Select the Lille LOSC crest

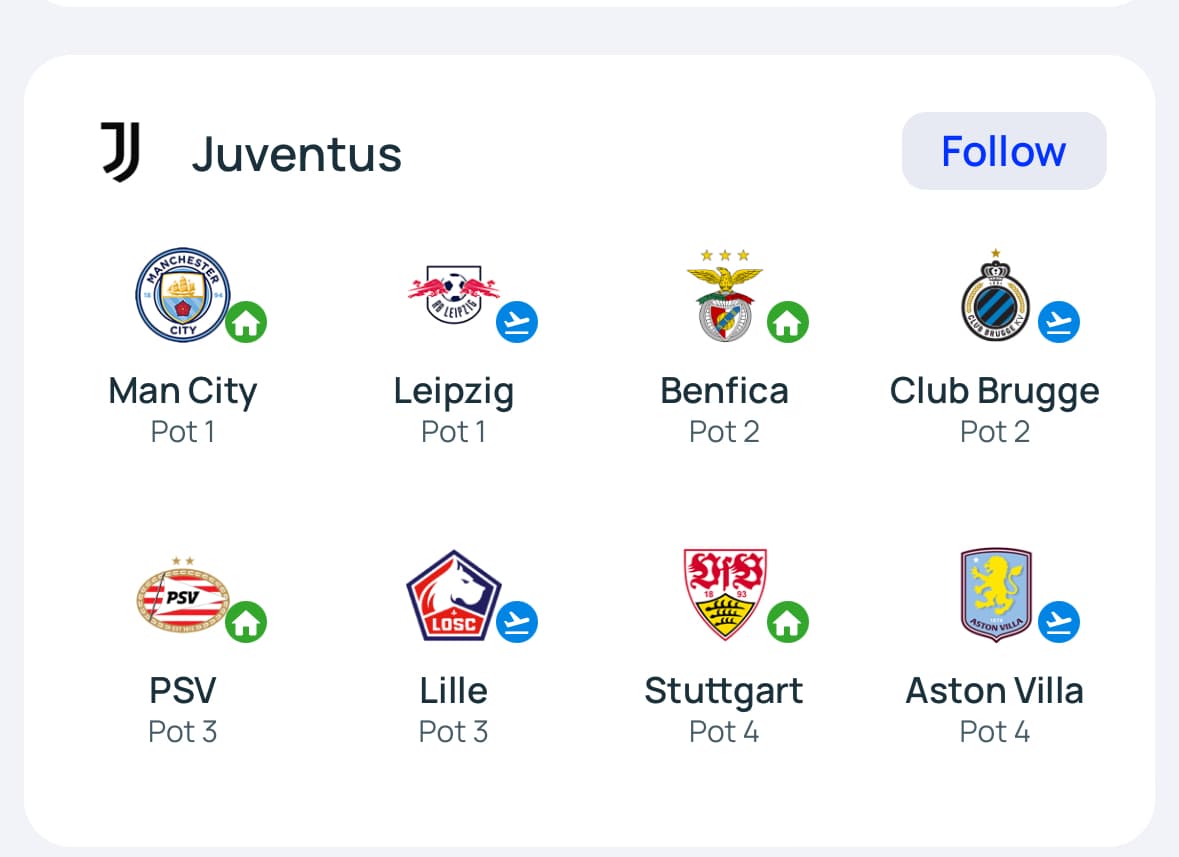[453, 596]
